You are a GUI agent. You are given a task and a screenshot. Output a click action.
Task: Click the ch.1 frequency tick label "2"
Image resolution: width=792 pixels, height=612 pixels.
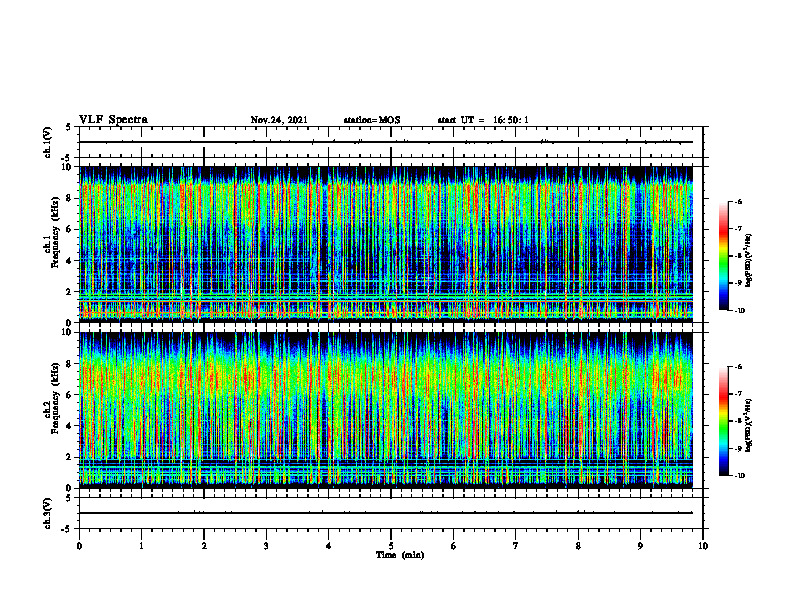pos(70,292)
